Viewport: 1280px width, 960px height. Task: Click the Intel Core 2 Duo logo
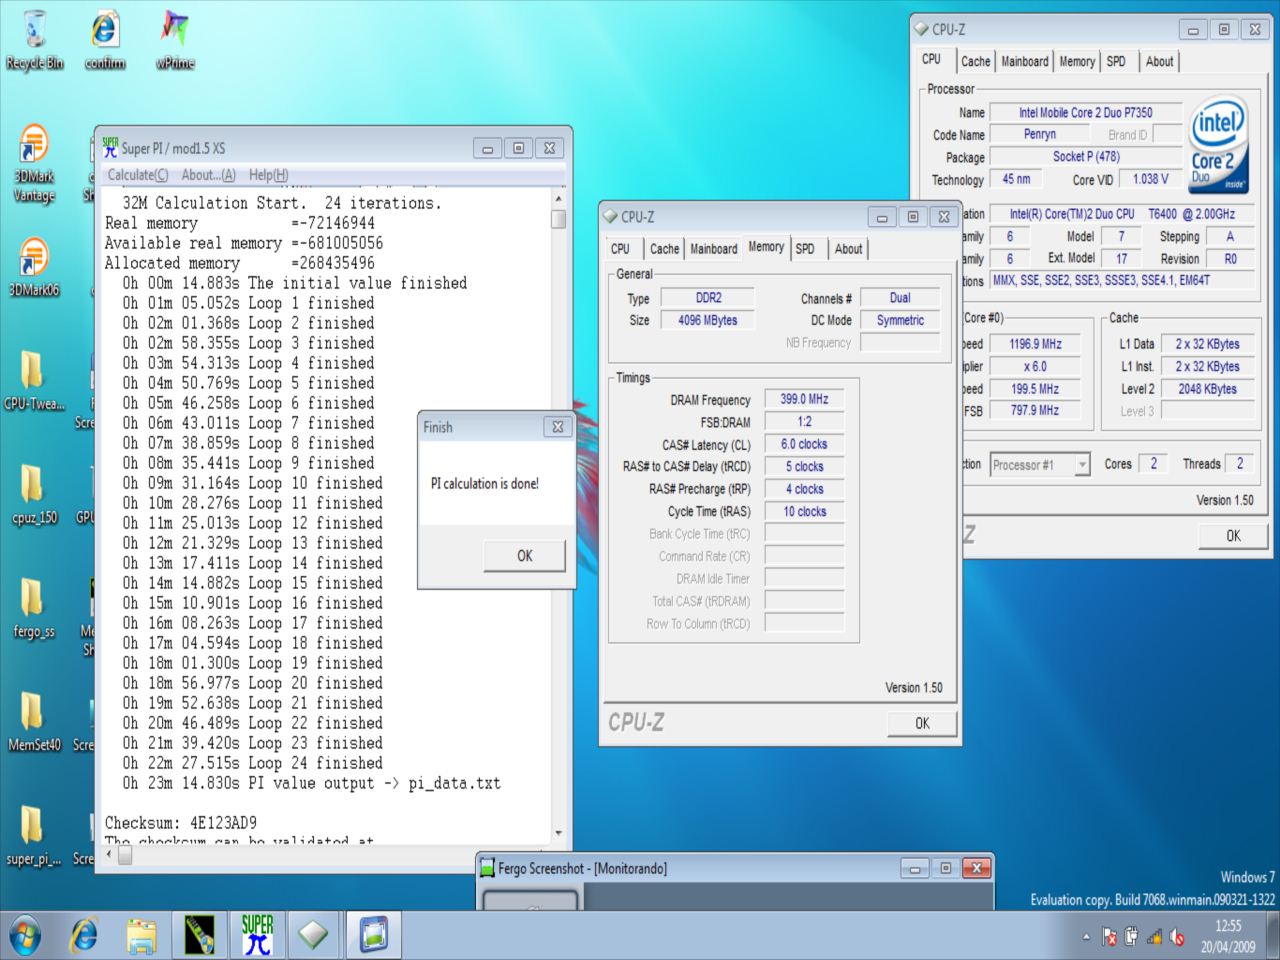(1219, 143)
